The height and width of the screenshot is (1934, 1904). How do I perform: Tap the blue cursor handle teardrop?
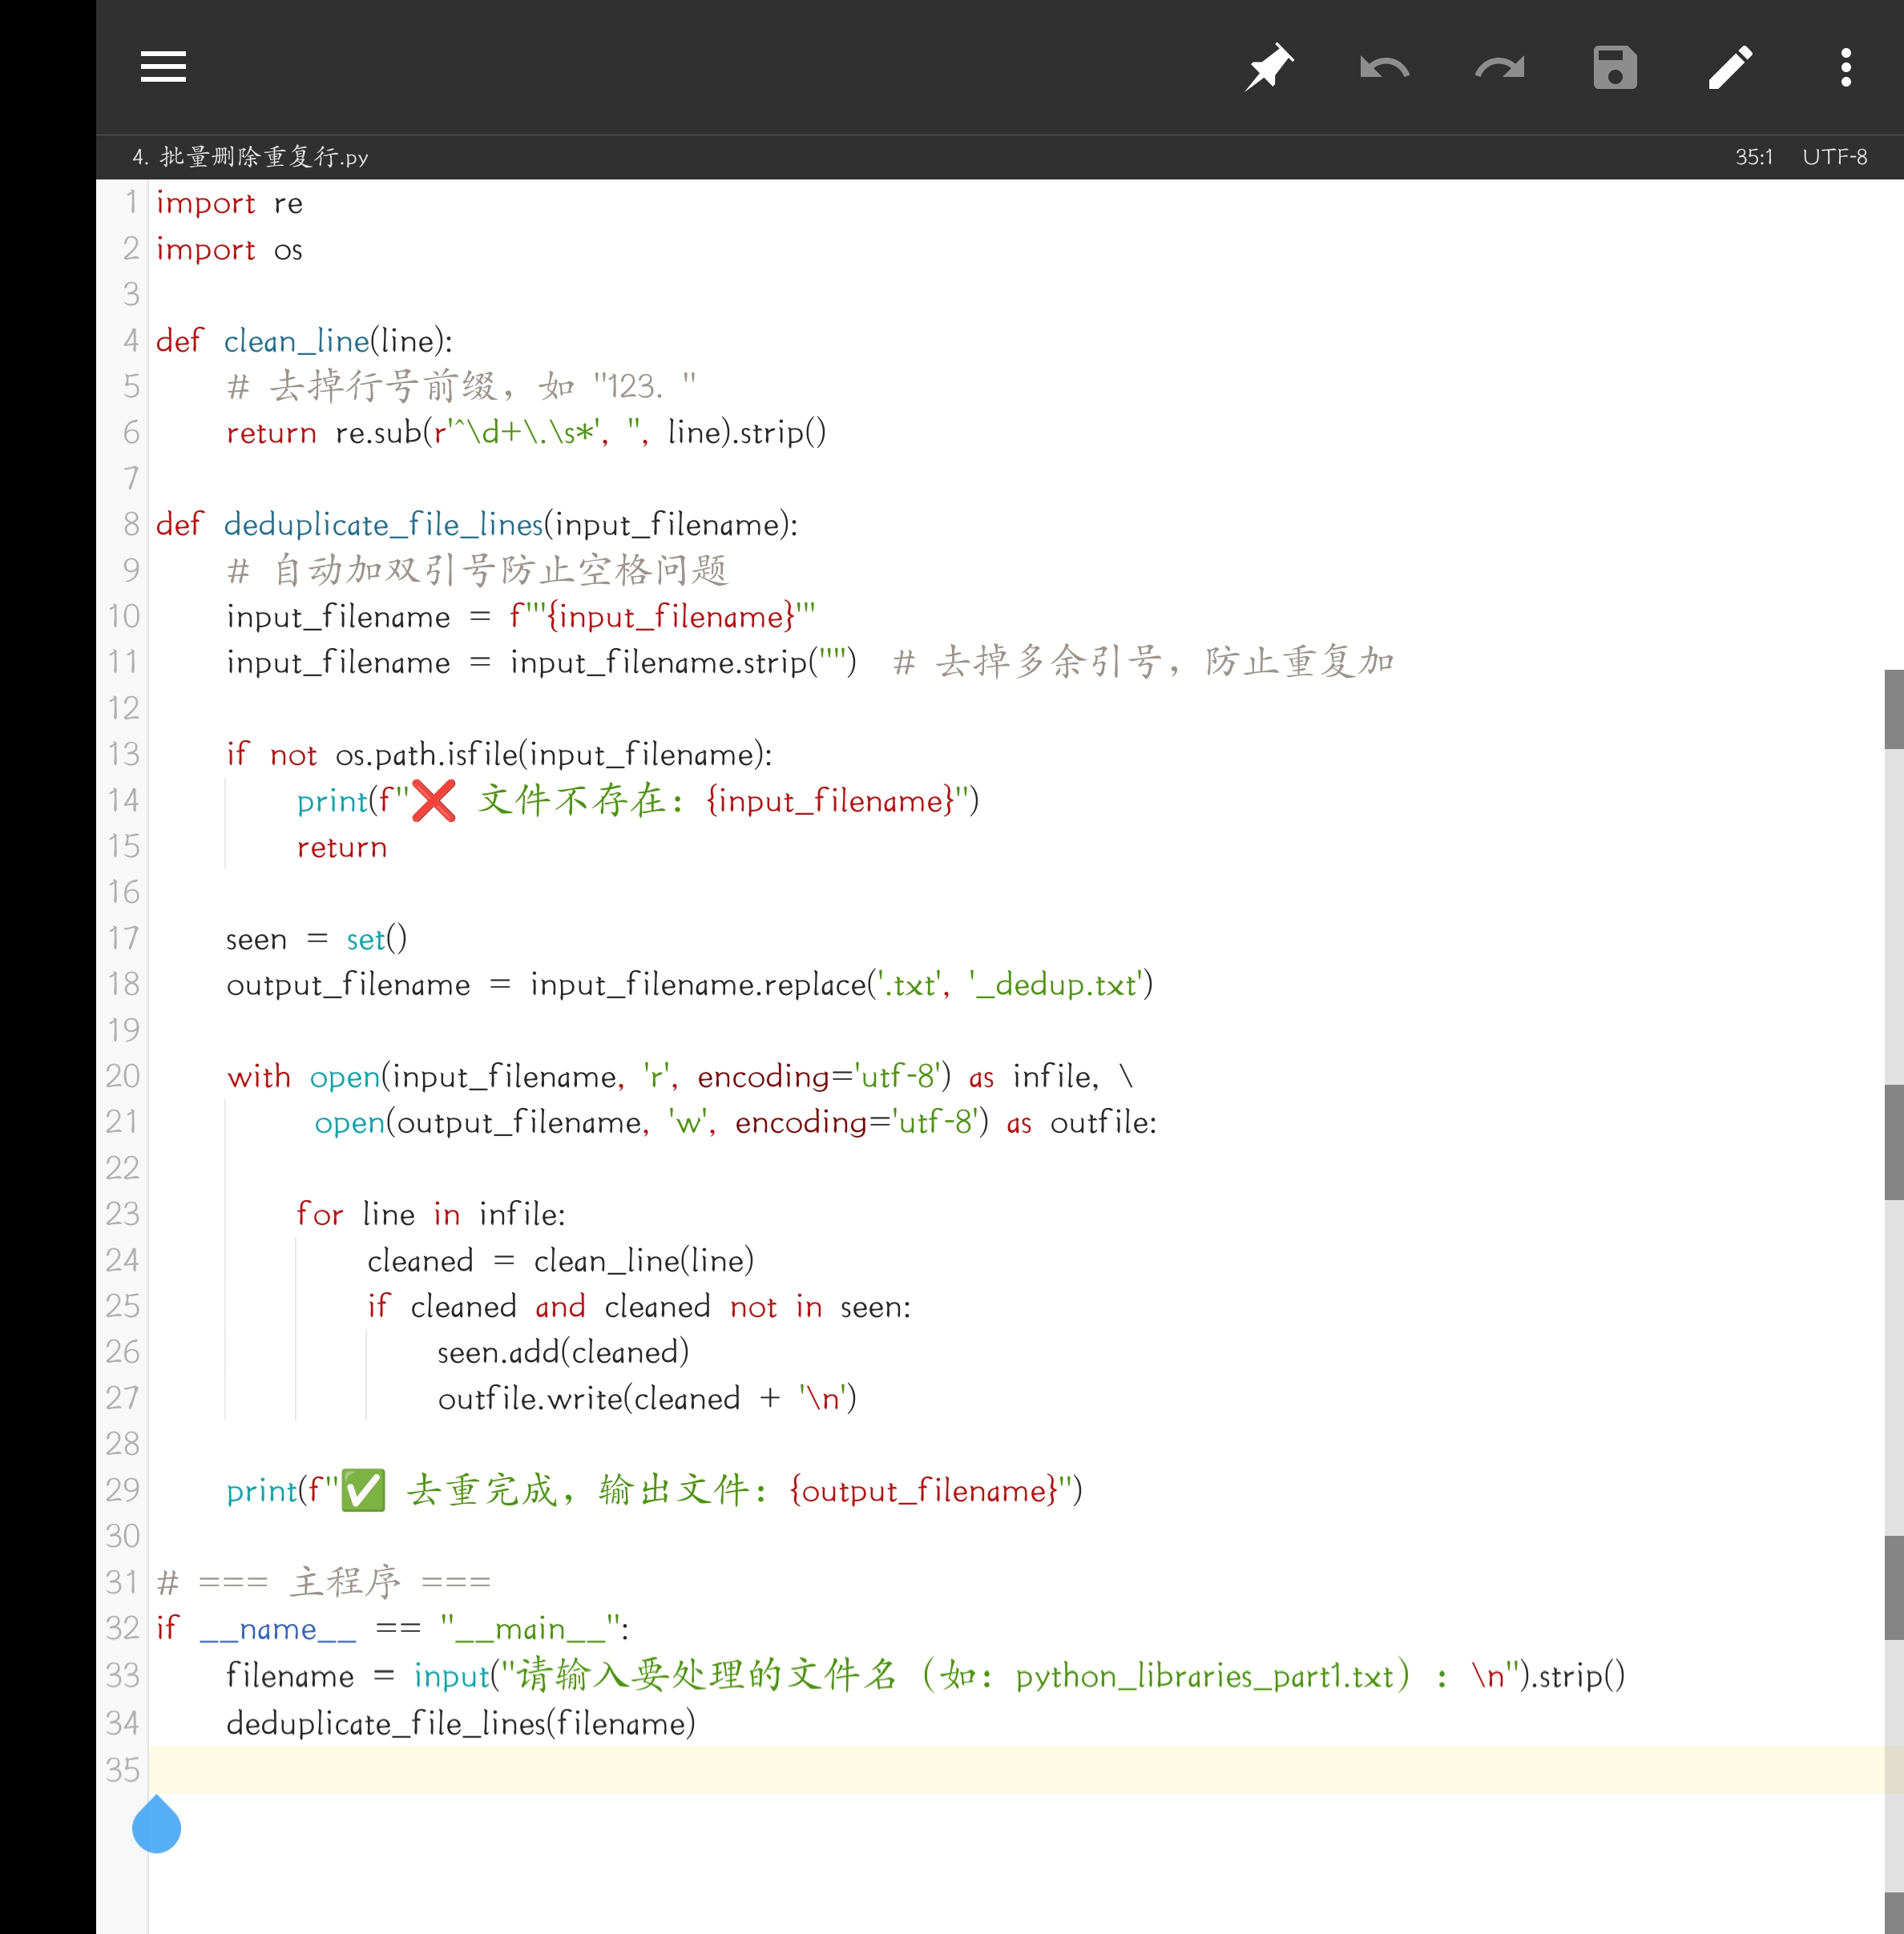(x=157, y=1825)
